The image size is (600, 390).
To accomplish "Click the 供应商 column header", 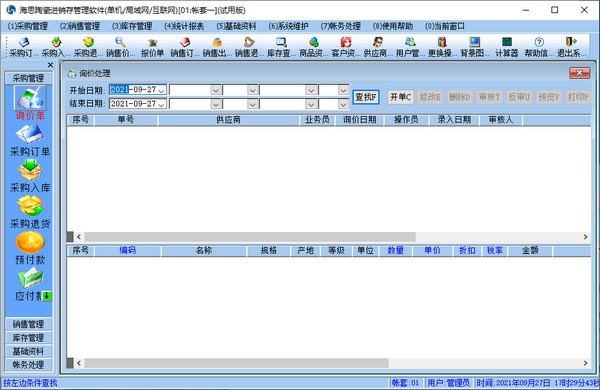I will 228,120.
